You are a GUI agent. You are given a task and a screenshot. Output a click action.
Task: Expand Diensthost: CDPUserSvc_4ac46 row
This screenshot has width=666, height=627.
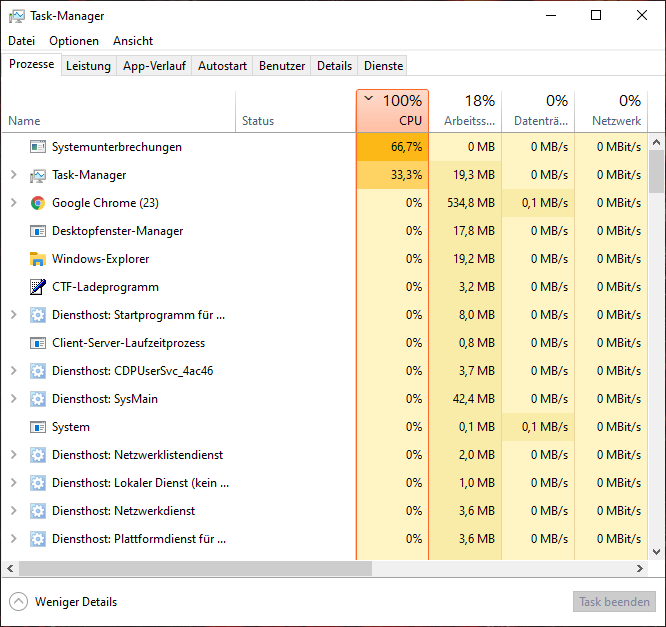tap(14, 371)
